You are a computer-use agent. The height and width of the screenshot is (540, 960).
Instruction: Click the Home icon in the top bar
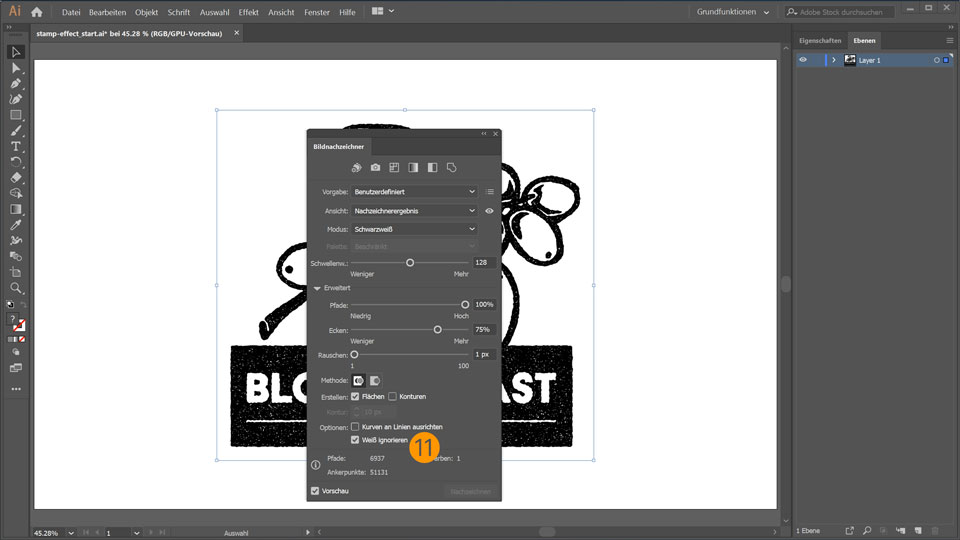coord(37,12)
